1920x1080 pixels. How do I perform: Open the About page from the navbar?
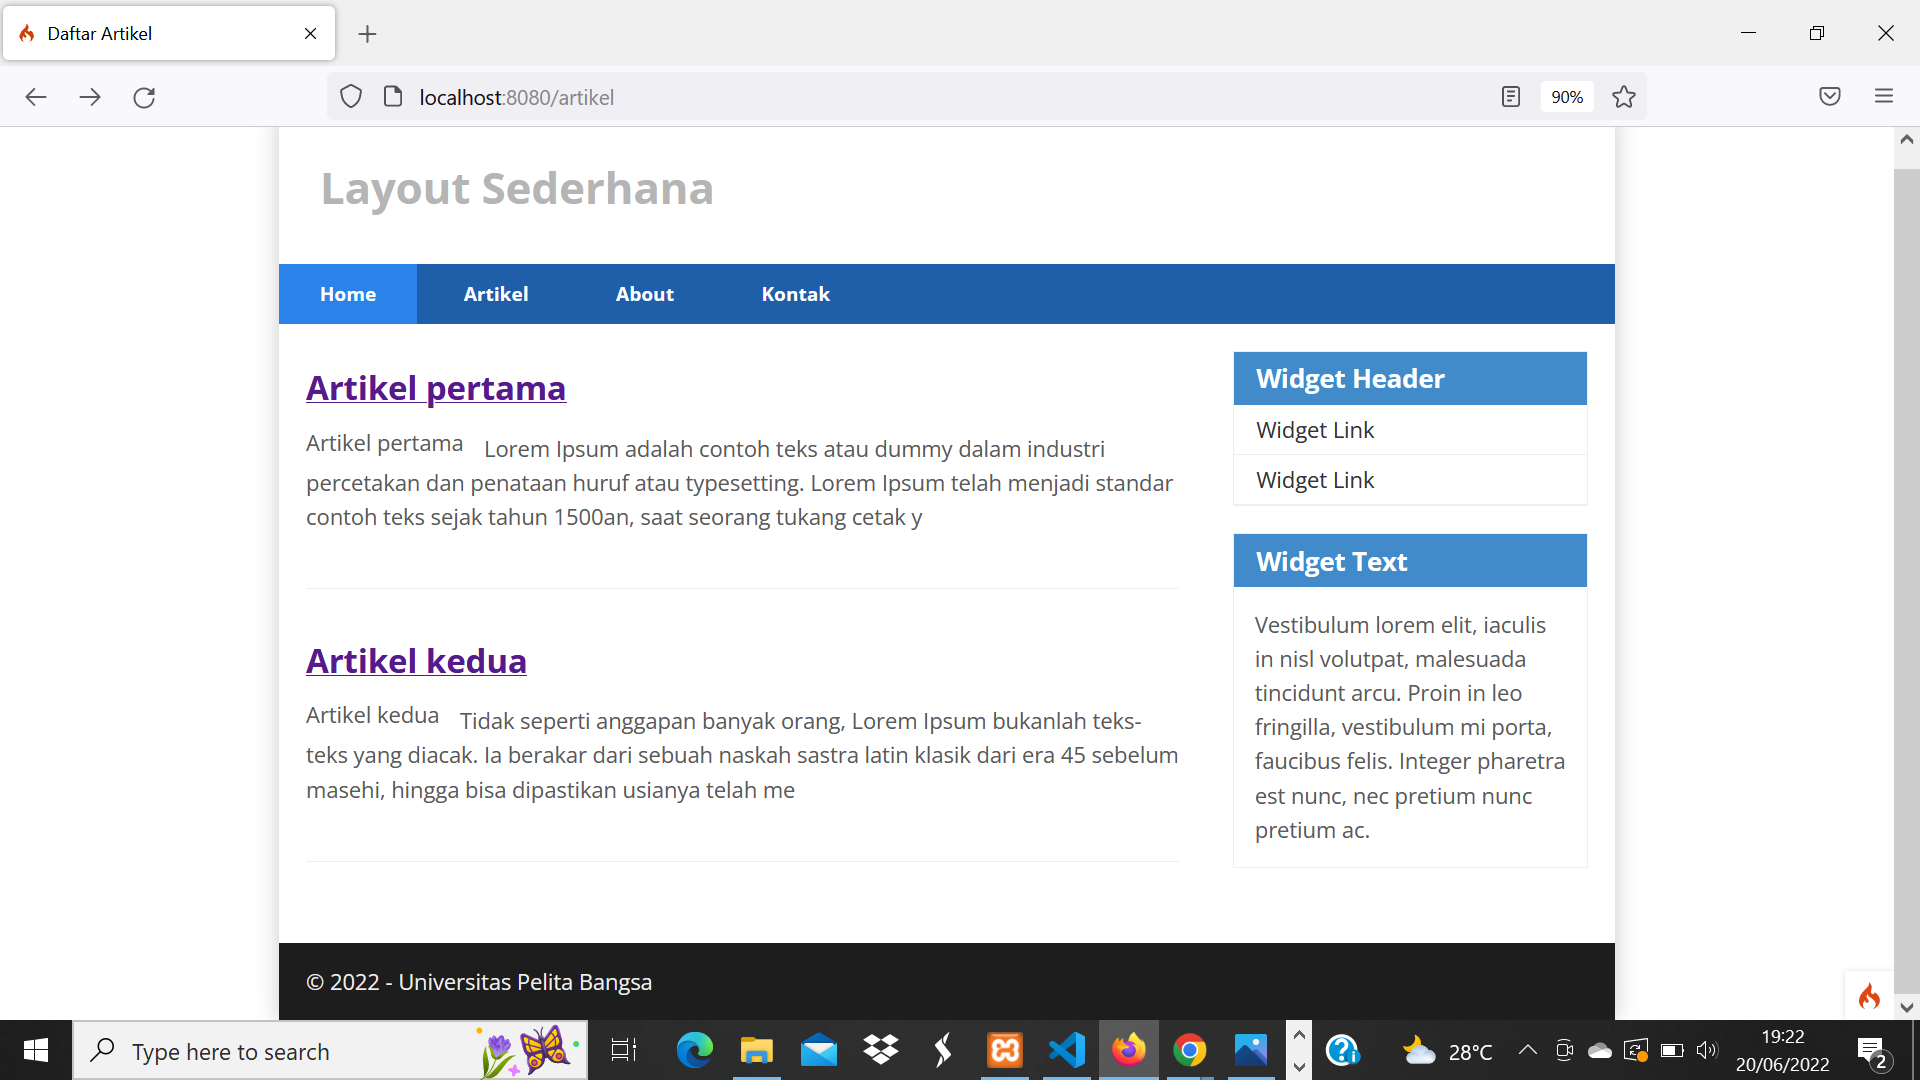tap(644, 293)
